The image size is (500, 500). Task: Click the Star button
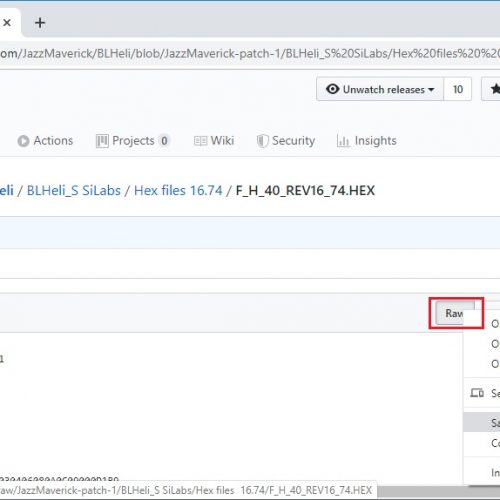(491, 89)
